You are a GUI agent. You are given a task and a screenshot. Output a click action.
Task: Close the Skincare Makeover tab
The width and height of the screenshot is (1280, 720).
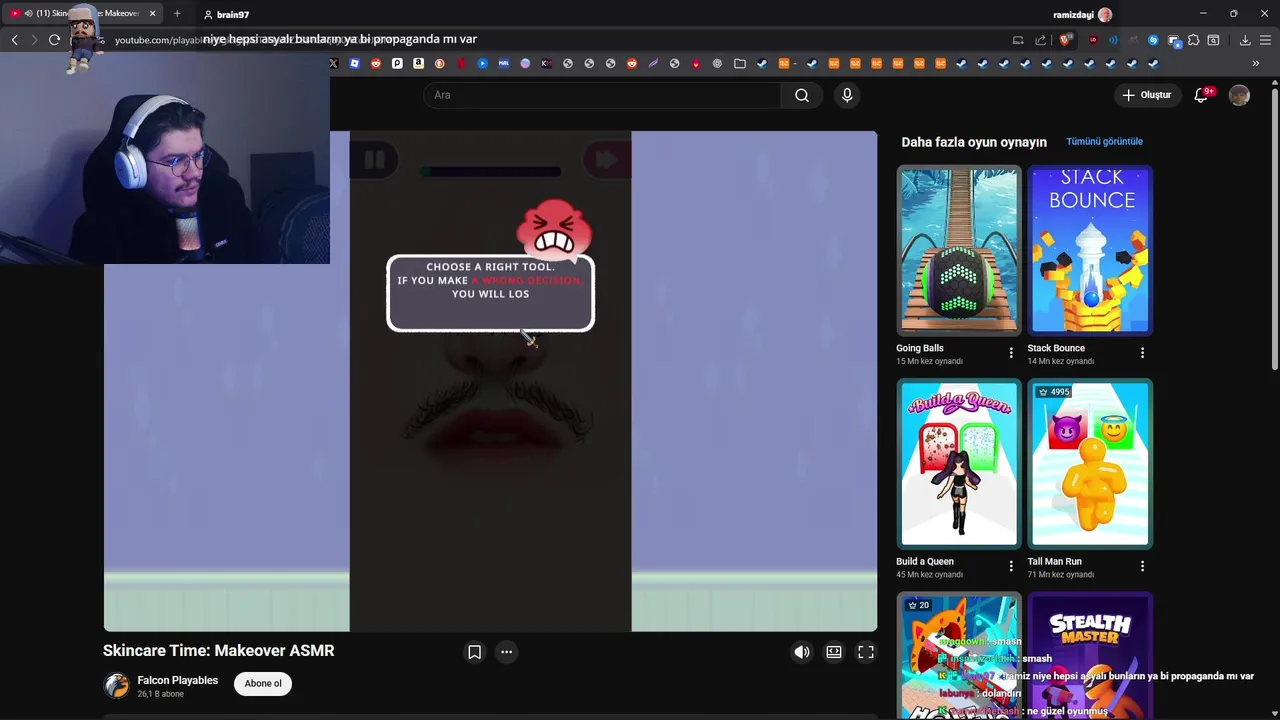[152, 14]
